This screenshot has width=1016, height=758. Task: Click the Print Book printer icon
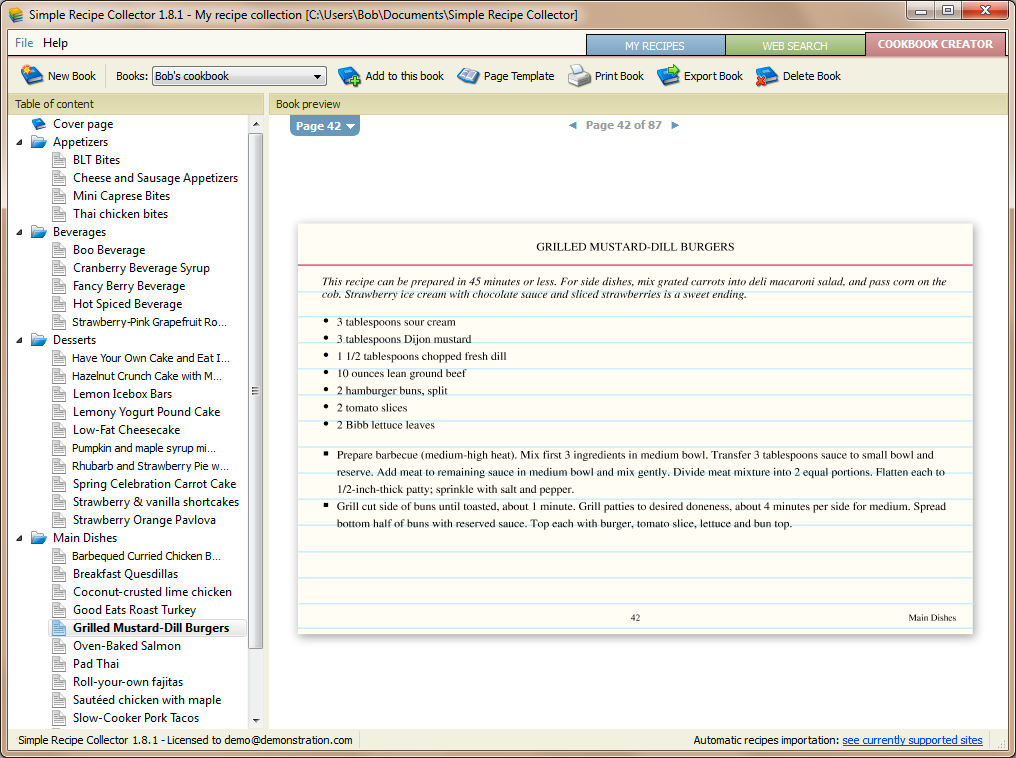point(579,76)
